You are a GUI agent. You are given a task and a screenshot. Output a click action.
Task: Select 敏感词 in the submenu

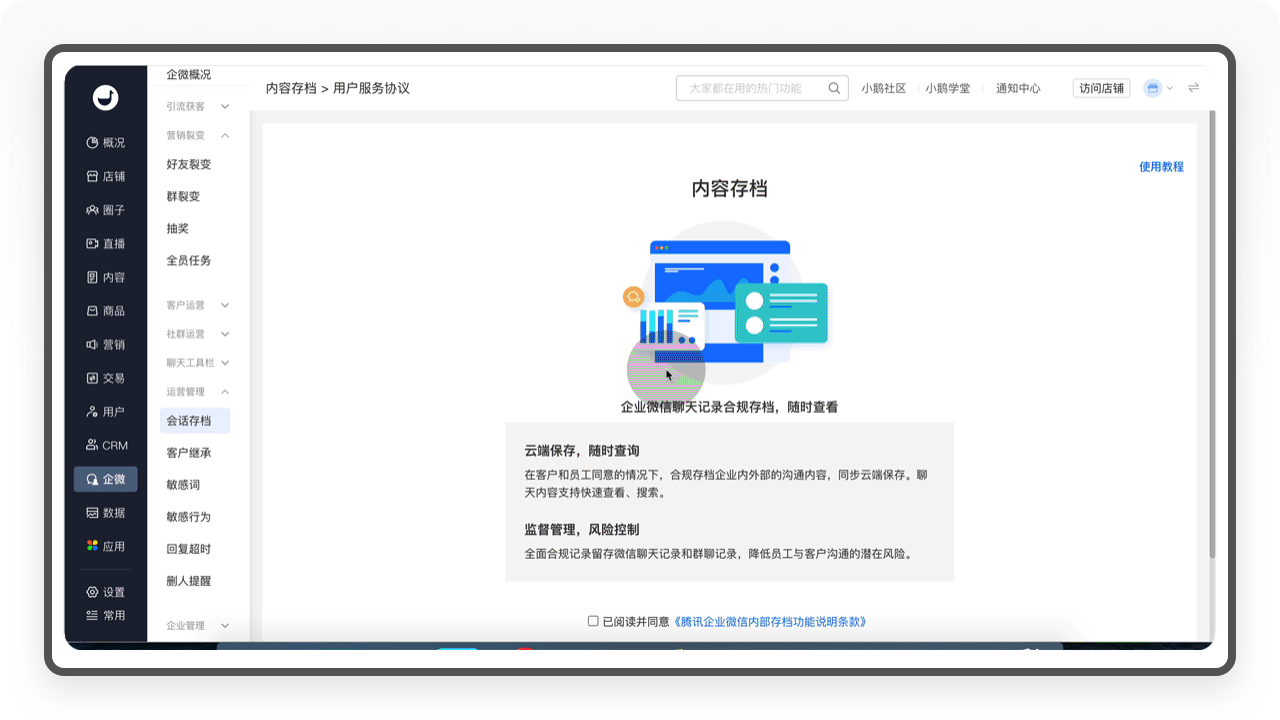[x=183, y=485]
